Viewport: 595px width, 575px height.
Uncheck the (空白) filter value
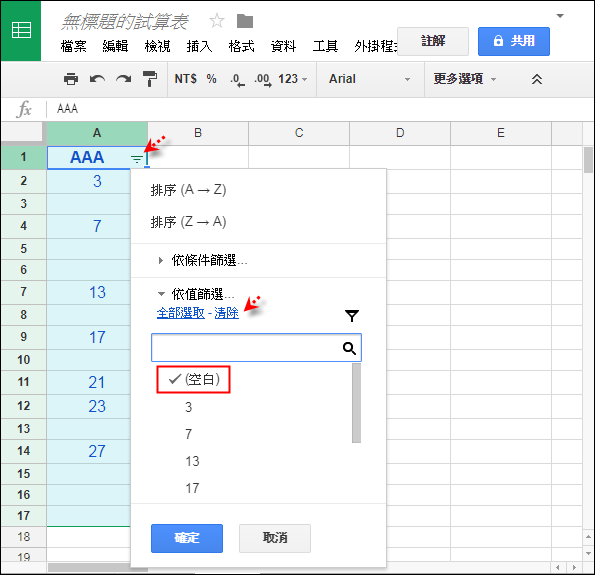tap(194, 379)
